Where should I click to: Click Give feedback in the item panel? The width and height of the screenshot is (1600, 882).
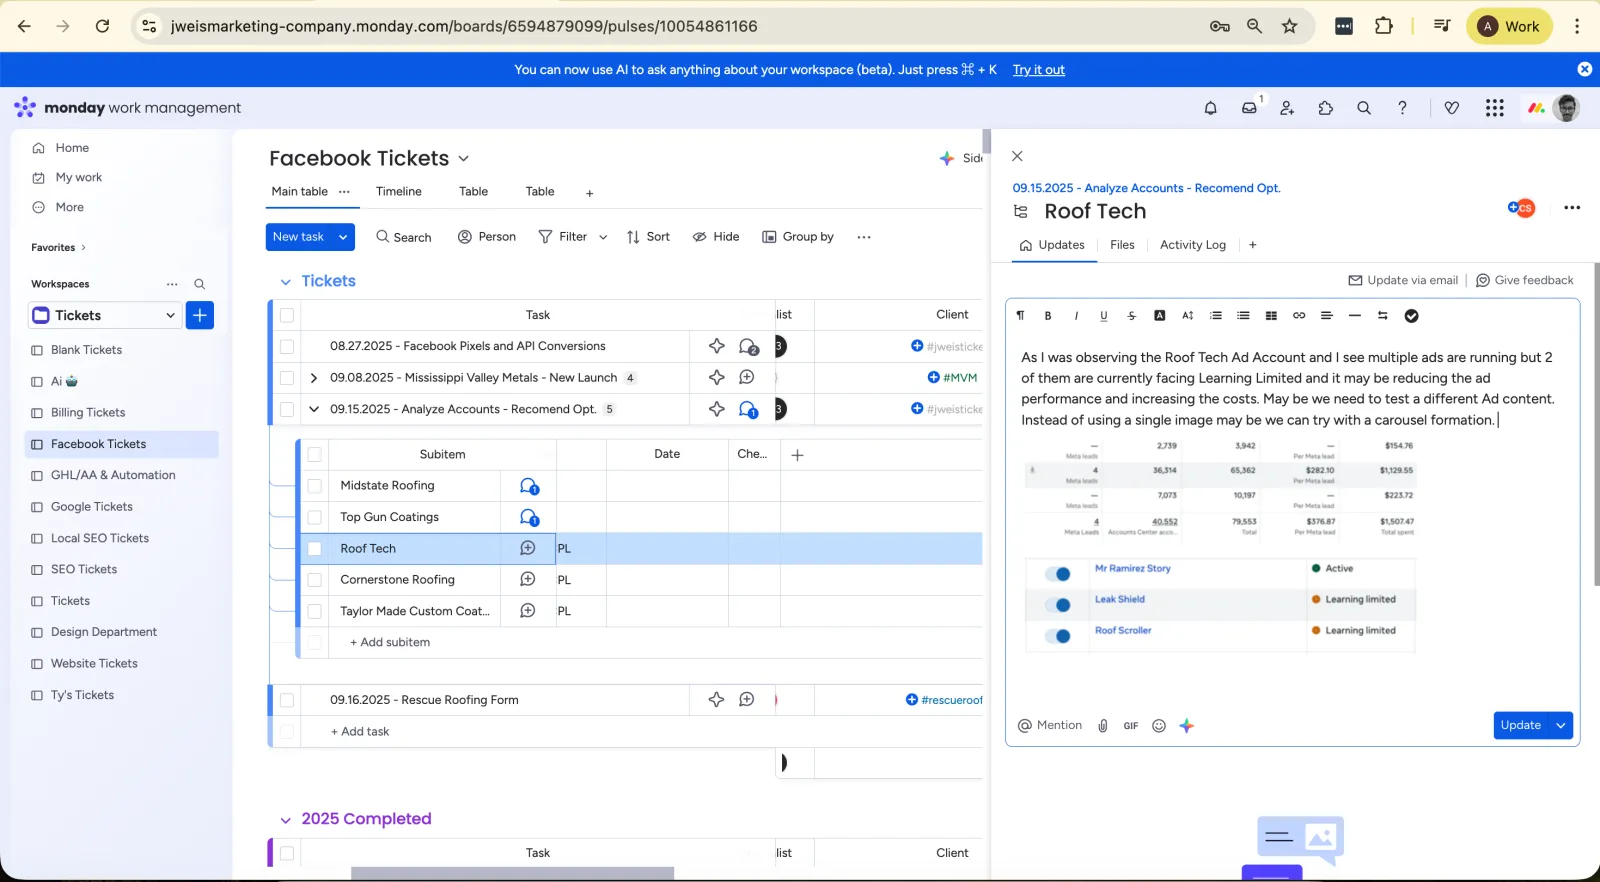(x=1524, y=281)
